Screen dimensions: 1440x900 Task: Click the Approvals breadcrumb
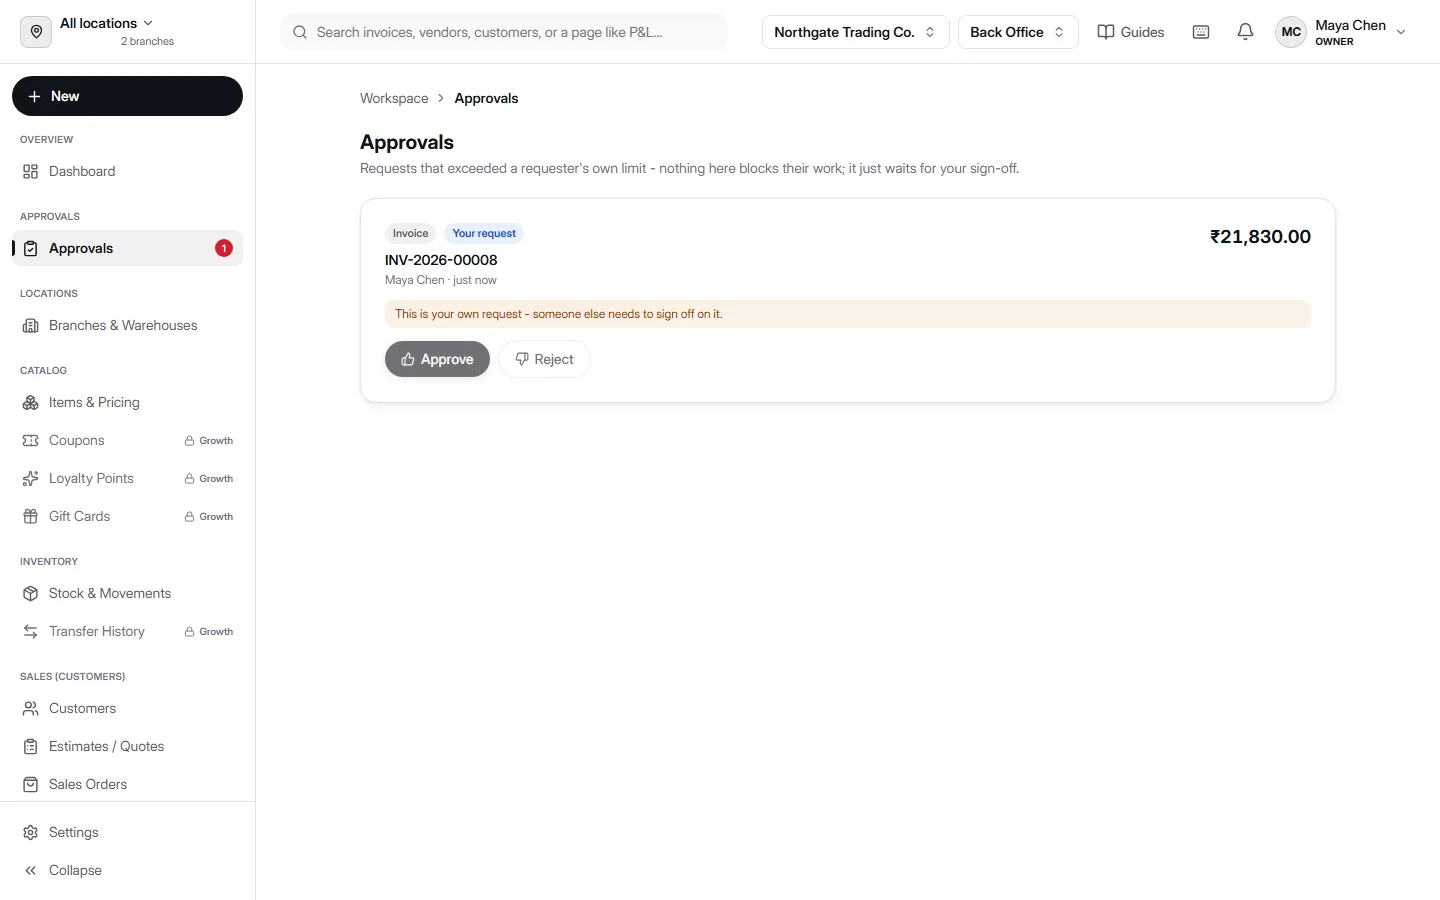486,98
